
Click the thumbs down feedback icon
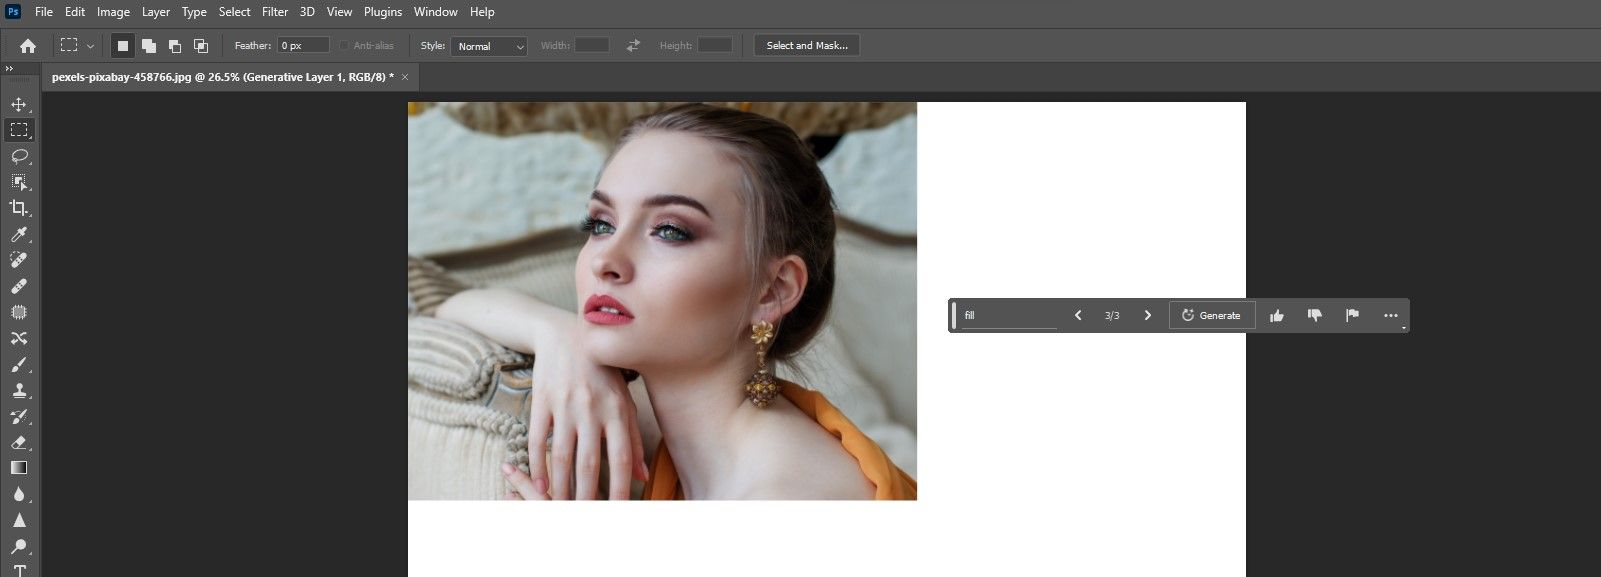click(x=1315, y=316)
